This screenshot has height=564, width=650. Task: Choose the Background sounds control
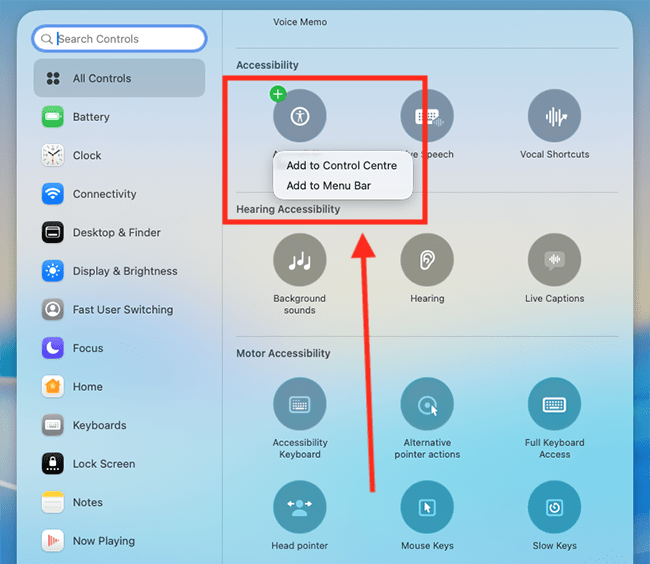coord(299,260)
